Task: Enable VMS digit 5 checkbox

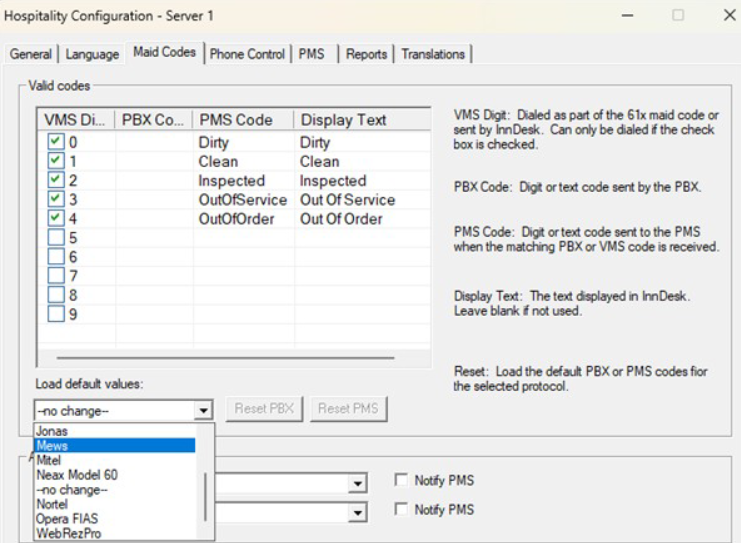Action: (x=56, y=238)
